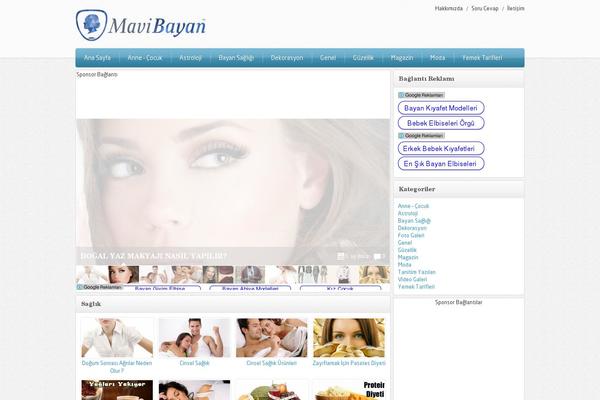Click the Google Reklamları info icon above Bayan Kıyafet Modelleri
This screenshot has height=400, width=600.
point(401,95)
